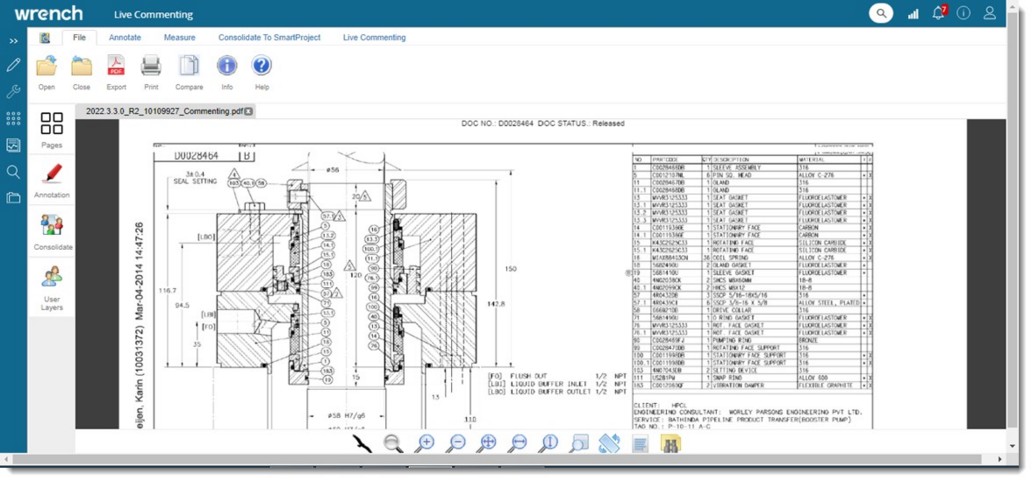Screen dimensions: 1032x481
Task: Open the notifications bell
Action: 938,13
